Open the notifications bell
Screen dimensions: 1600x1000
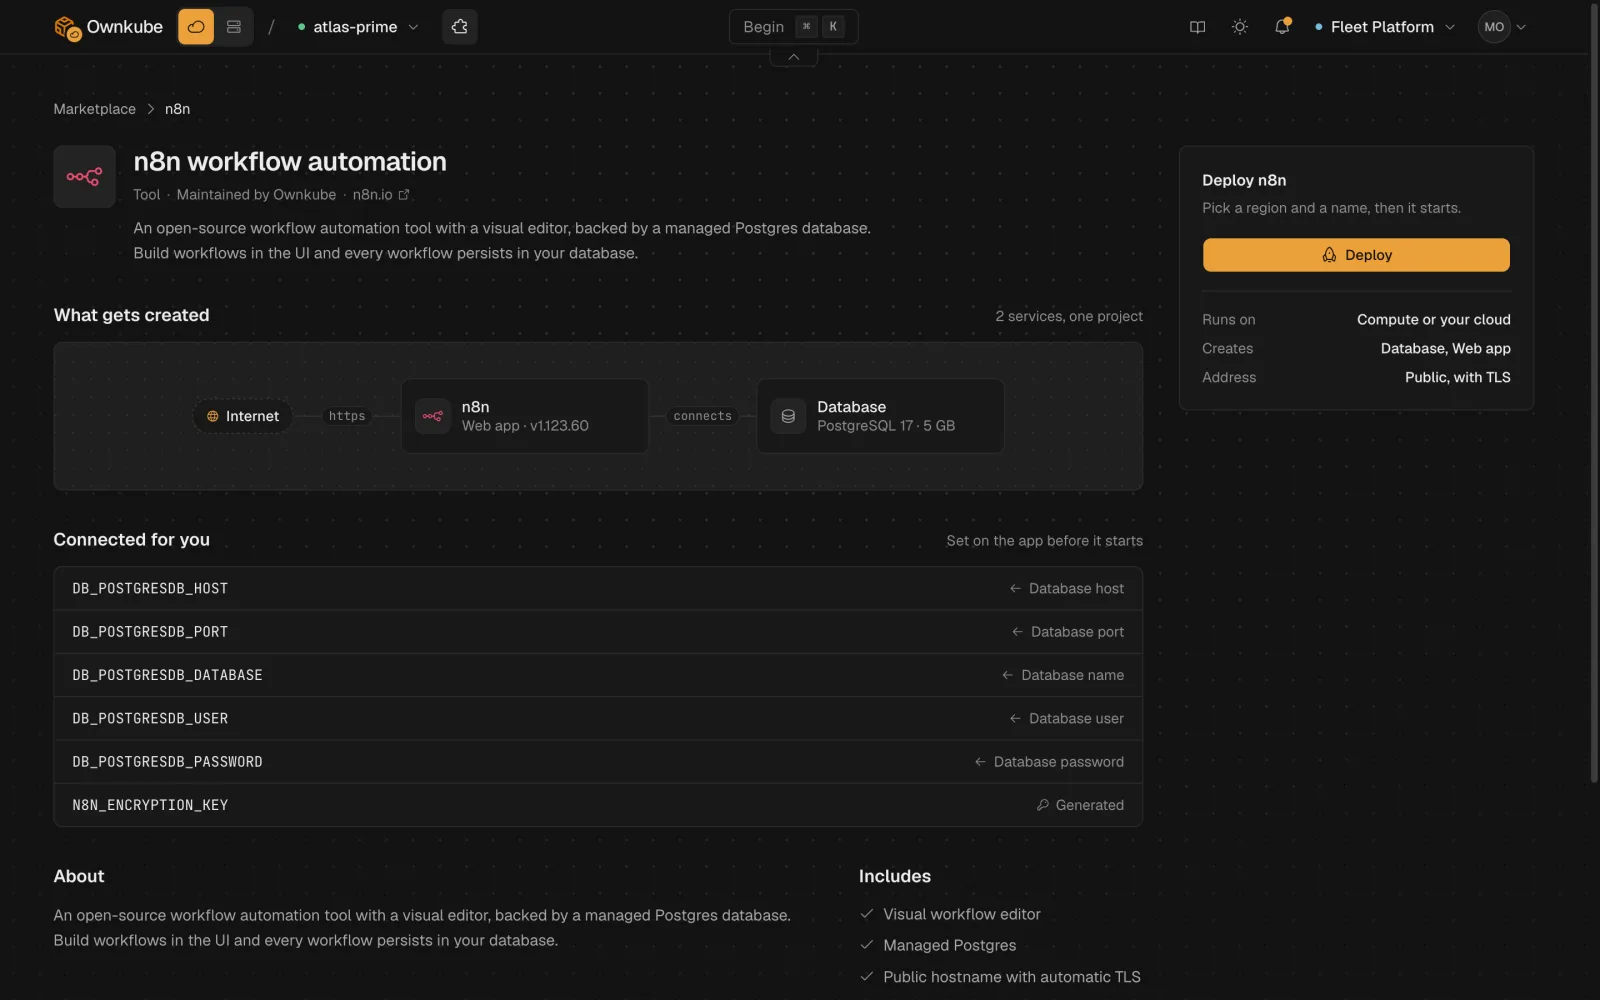1282,27
